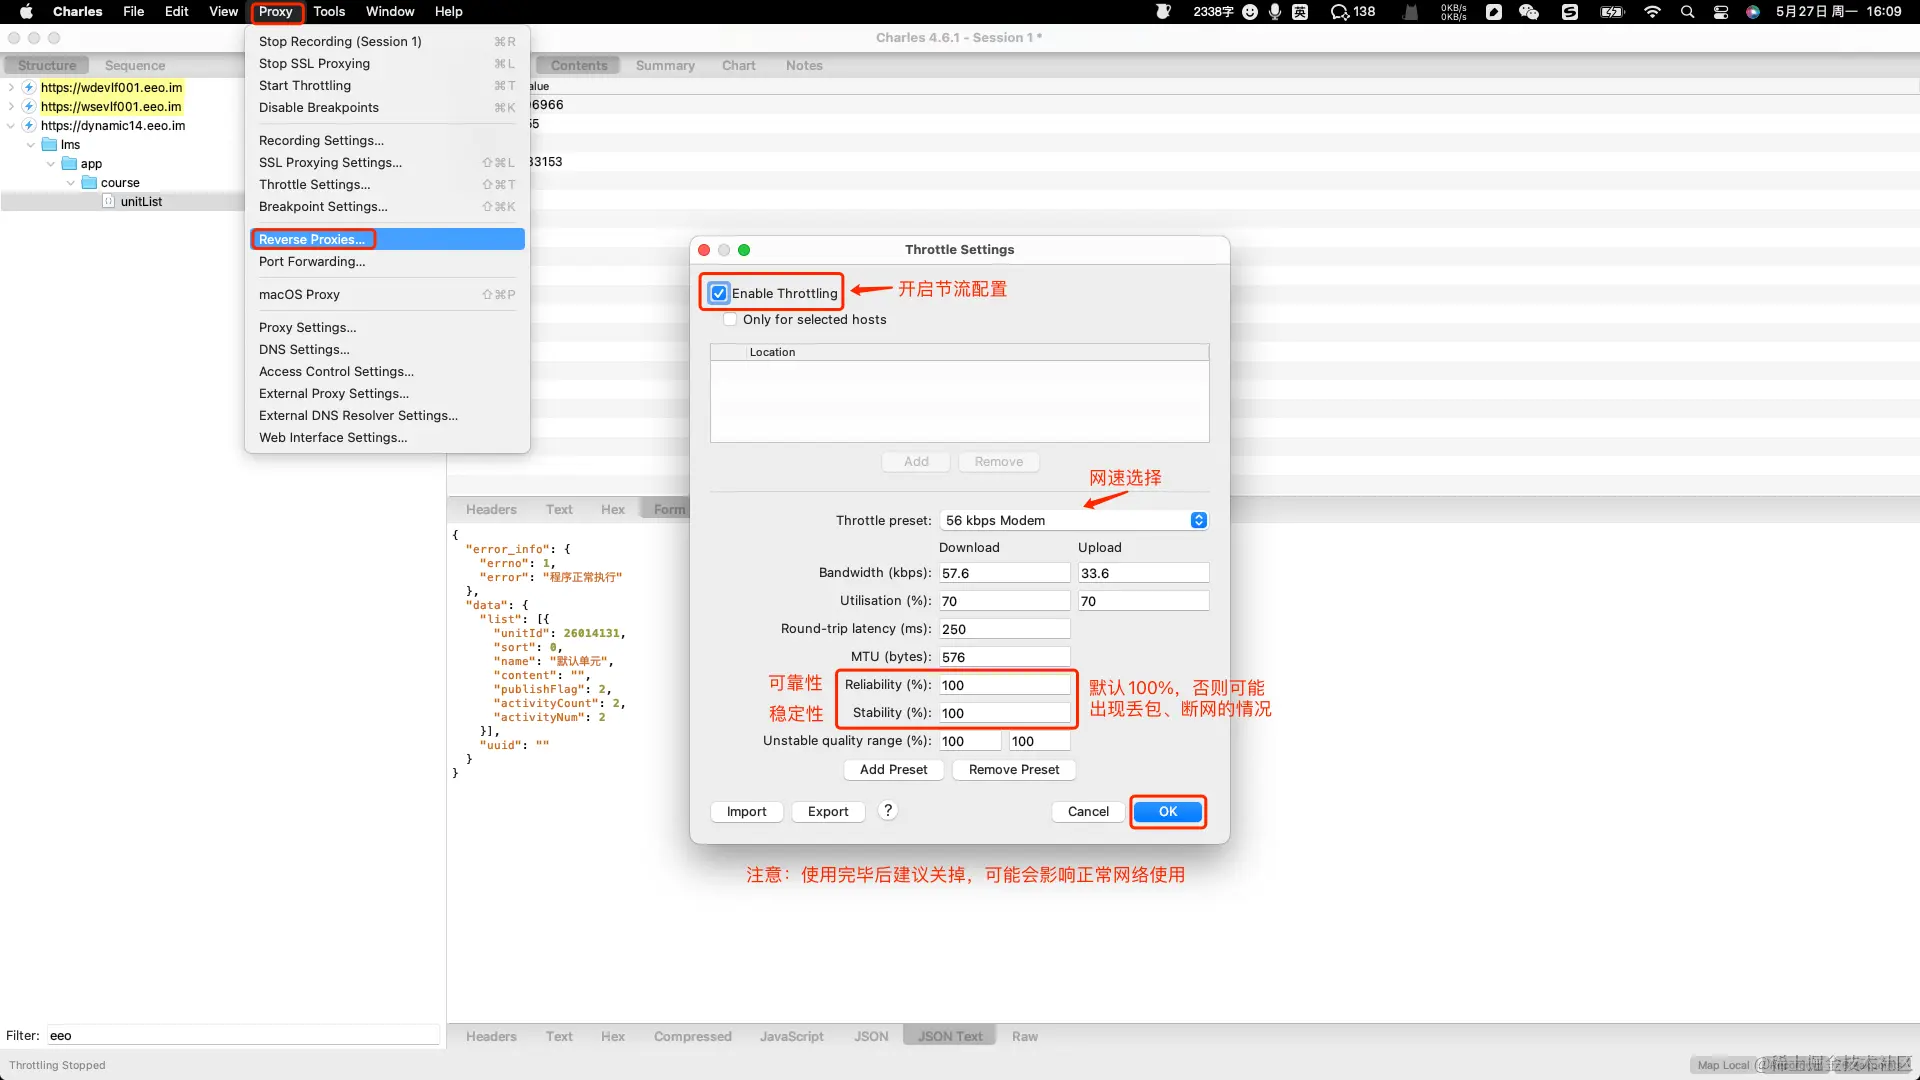Click the Wi-Fi status icon
The height and width of the screenshot is (1080, 1920).
1652,12
